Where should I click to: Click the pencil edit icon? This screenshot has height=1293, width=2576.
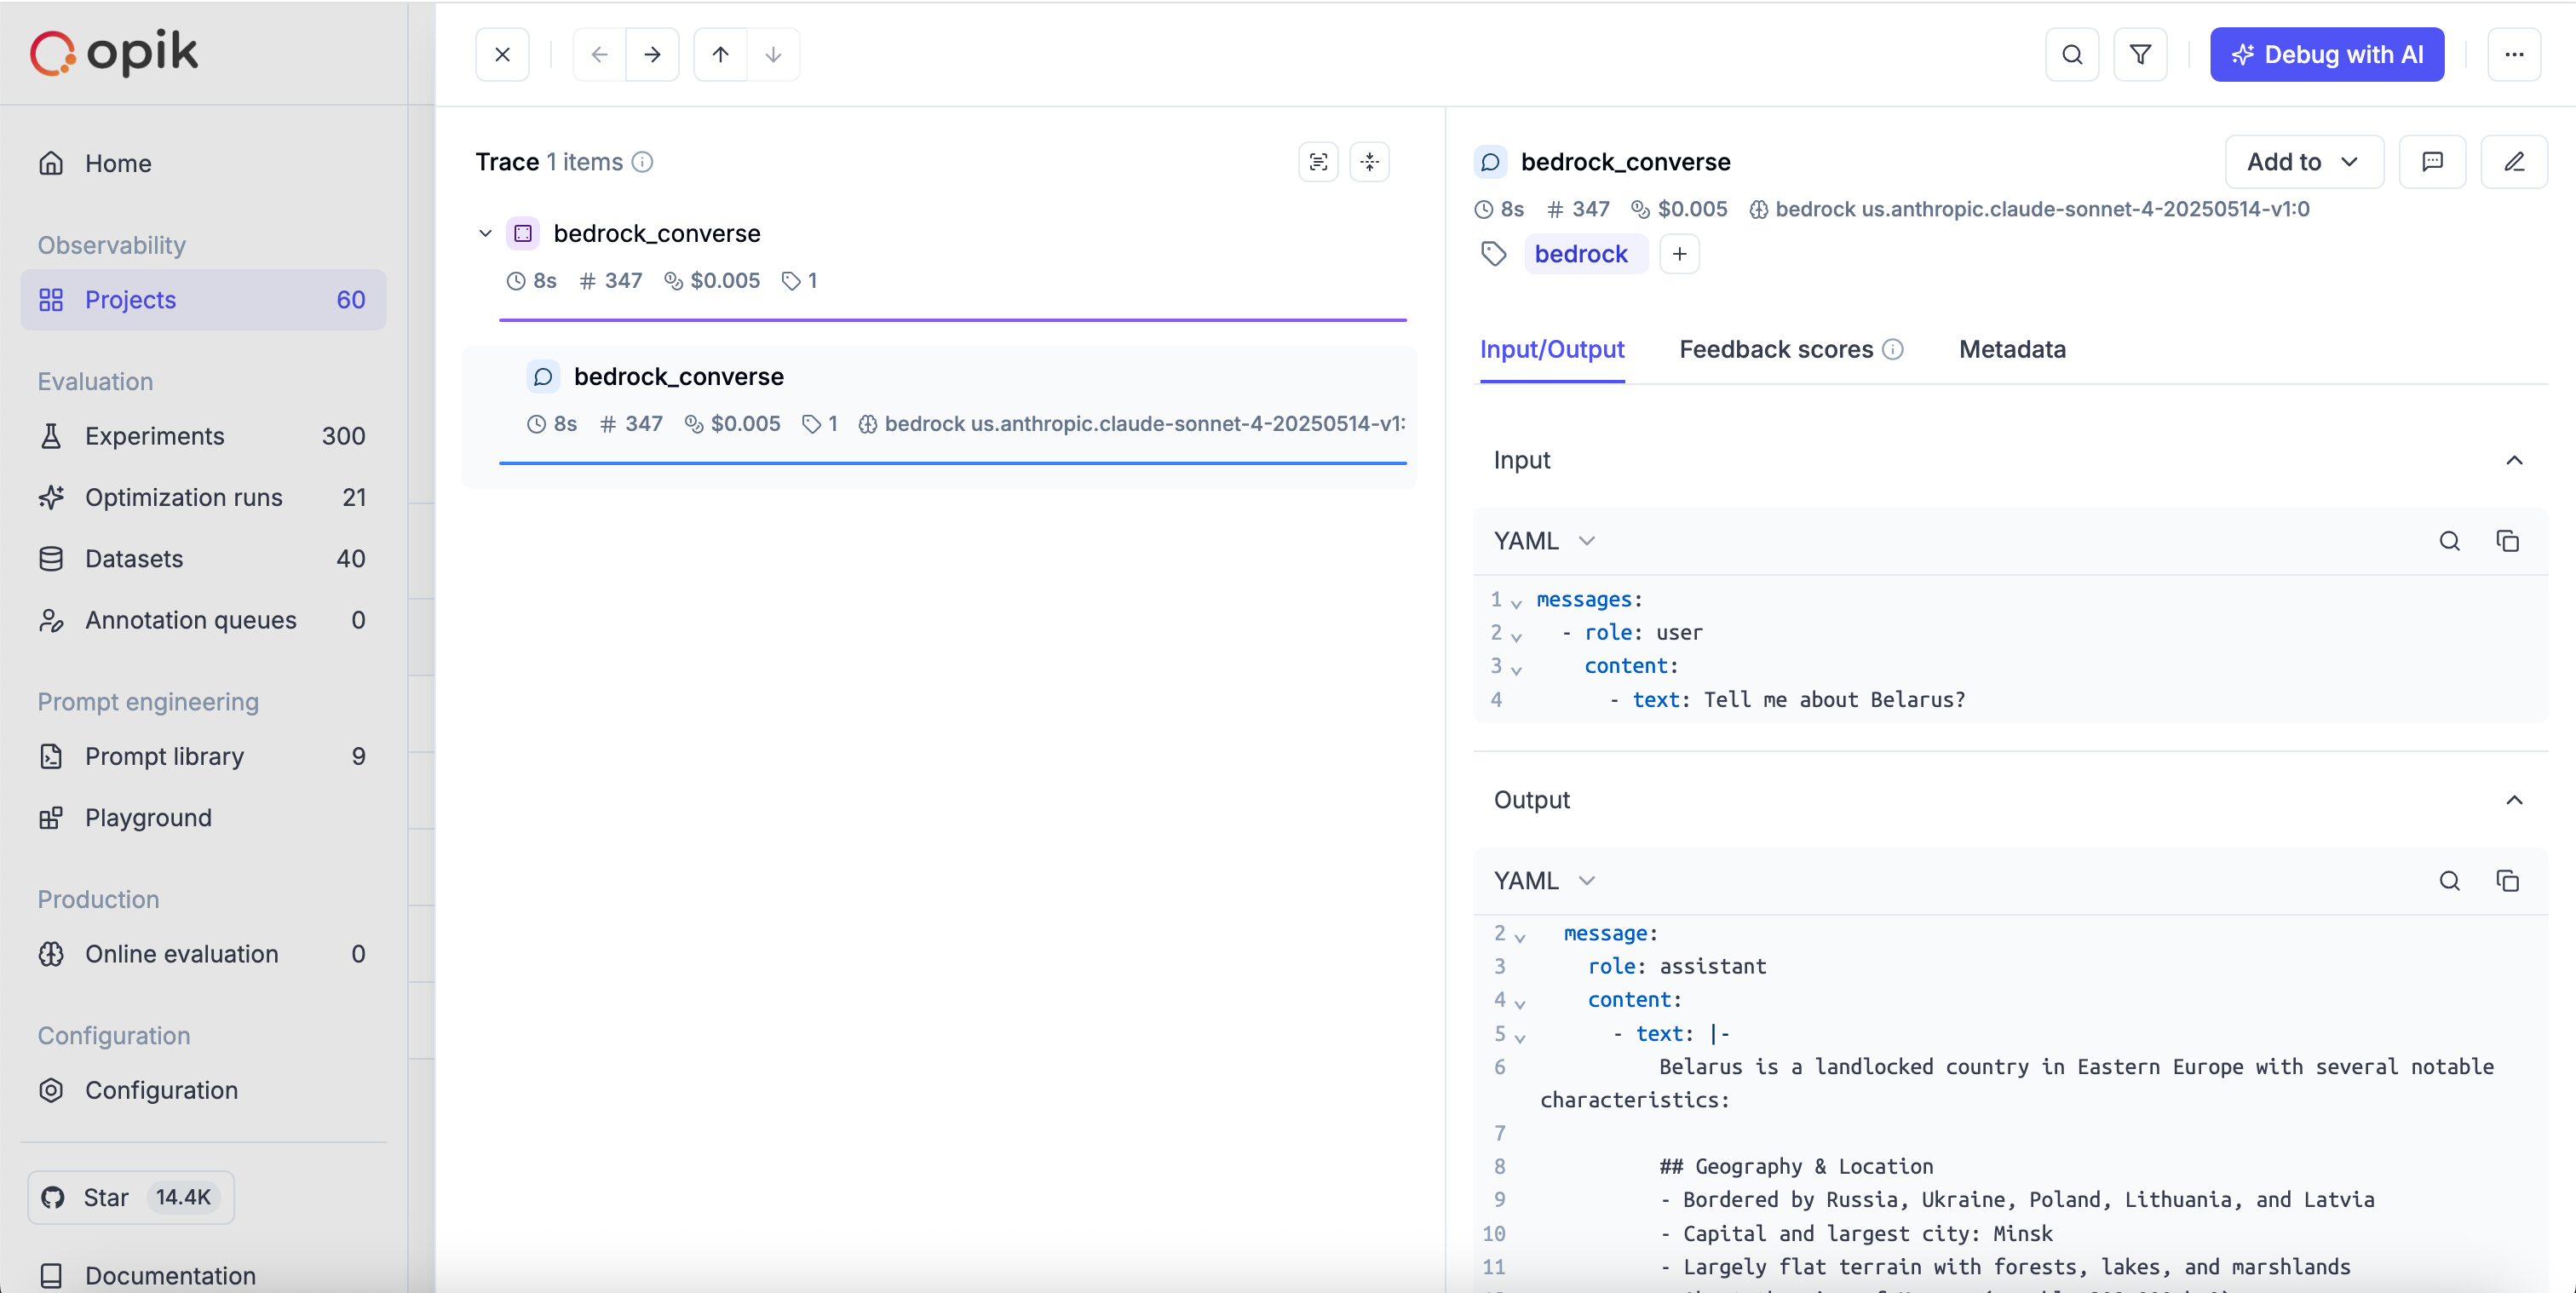(2513, 161)
